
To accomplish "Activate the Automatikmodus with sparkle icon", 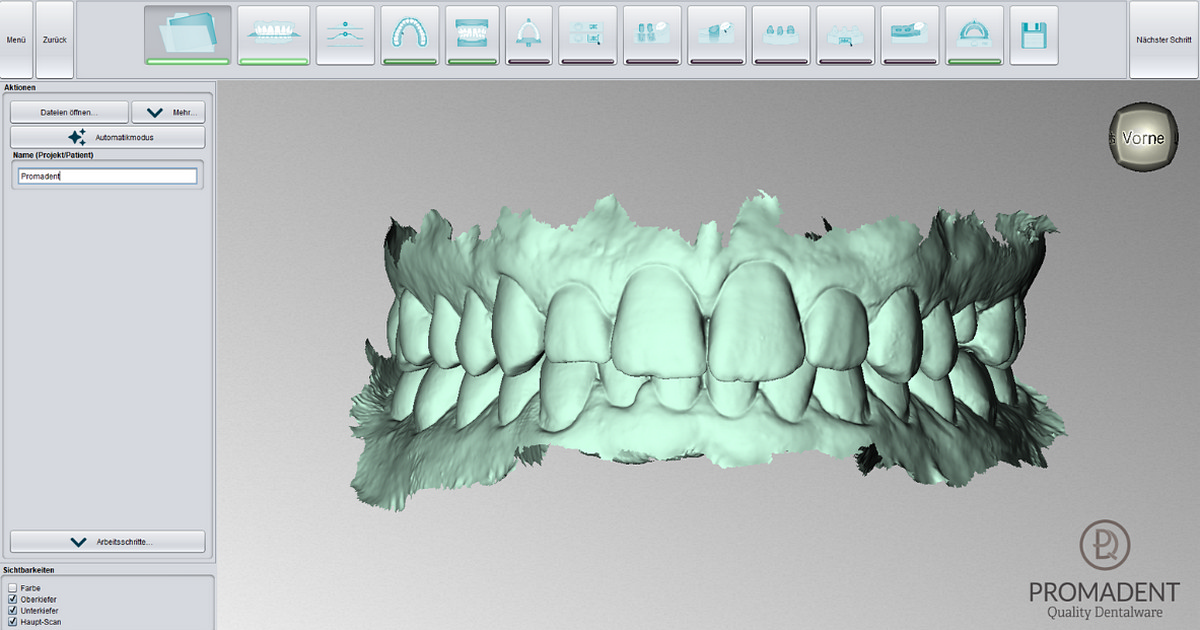I will tap(108, 137).
